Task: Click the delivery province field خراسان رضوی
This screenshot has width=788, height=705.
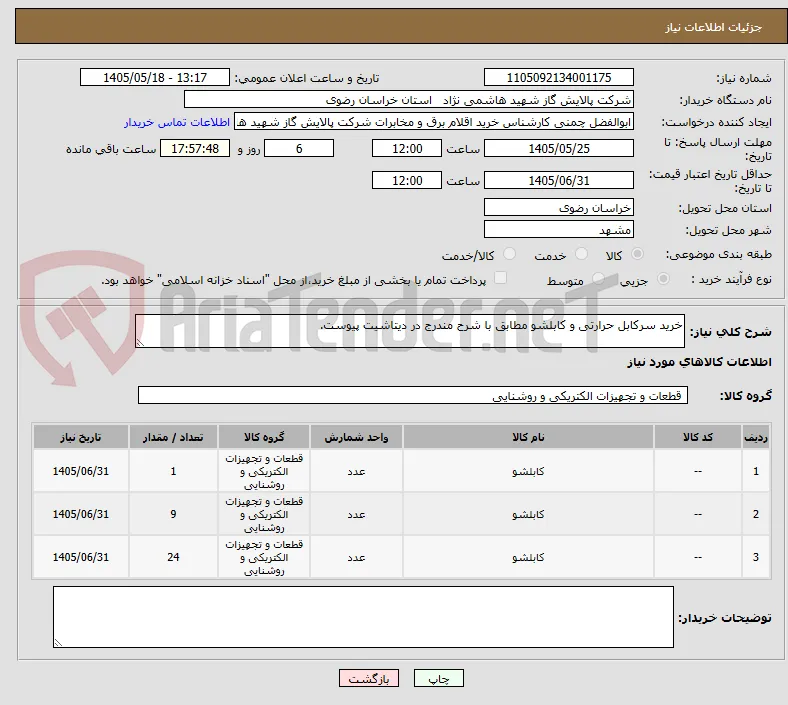Action: click(x=558, y=207)
